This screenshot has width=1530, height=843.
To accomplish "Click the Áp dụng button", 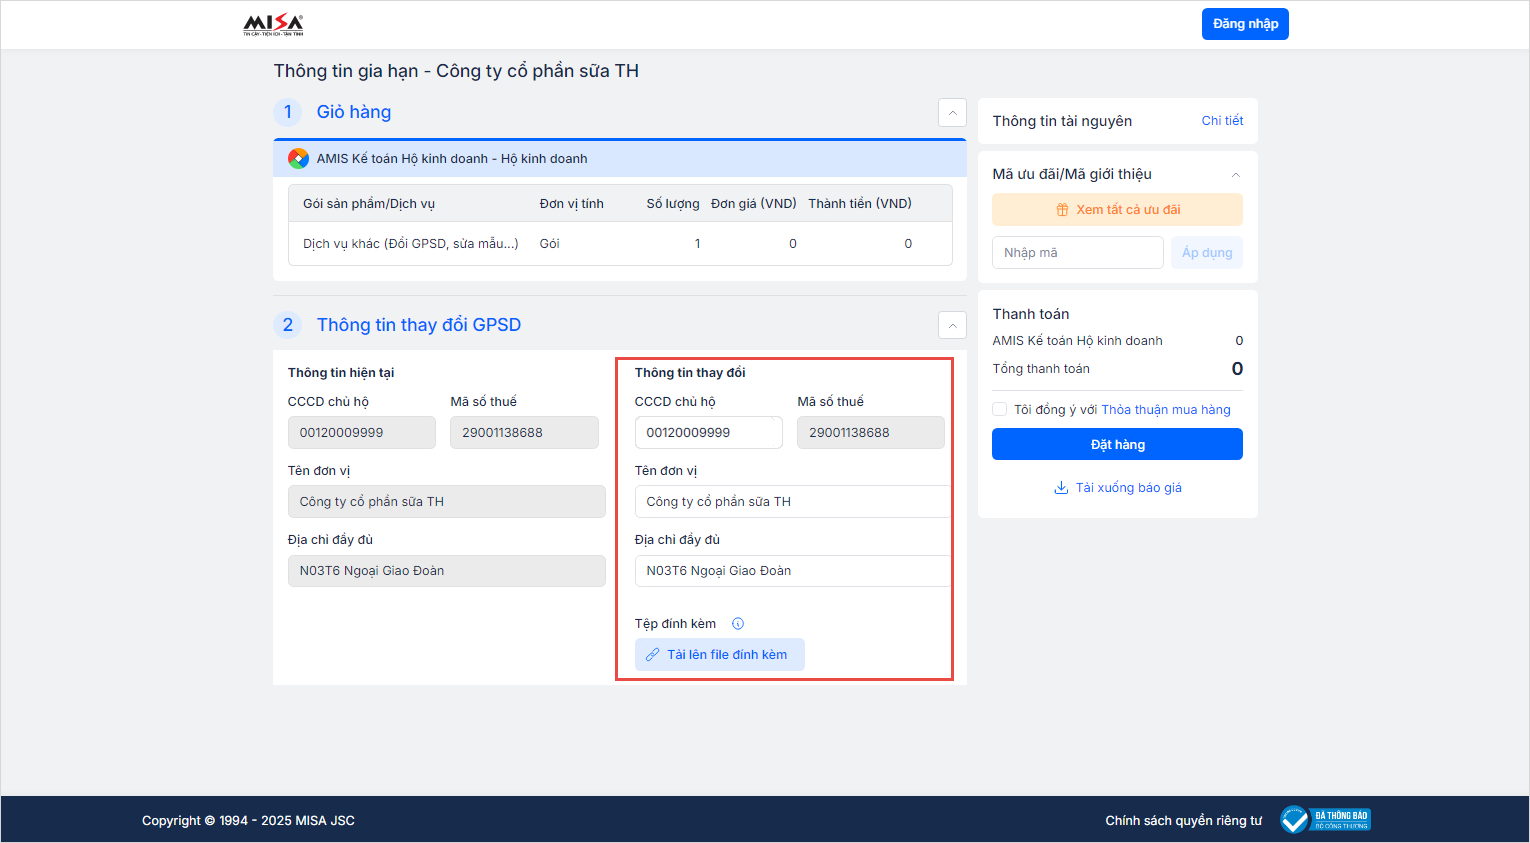I will 1207,253.
